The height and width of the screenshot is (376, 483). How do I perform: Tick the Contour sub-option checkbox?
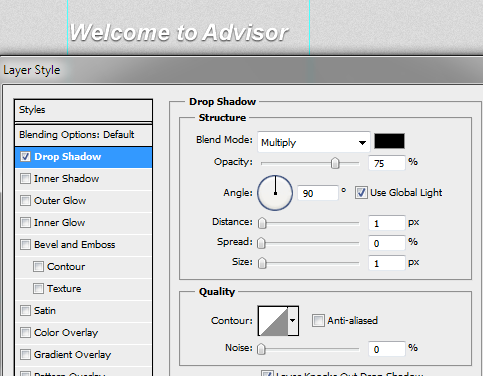[x=38, y=267]
